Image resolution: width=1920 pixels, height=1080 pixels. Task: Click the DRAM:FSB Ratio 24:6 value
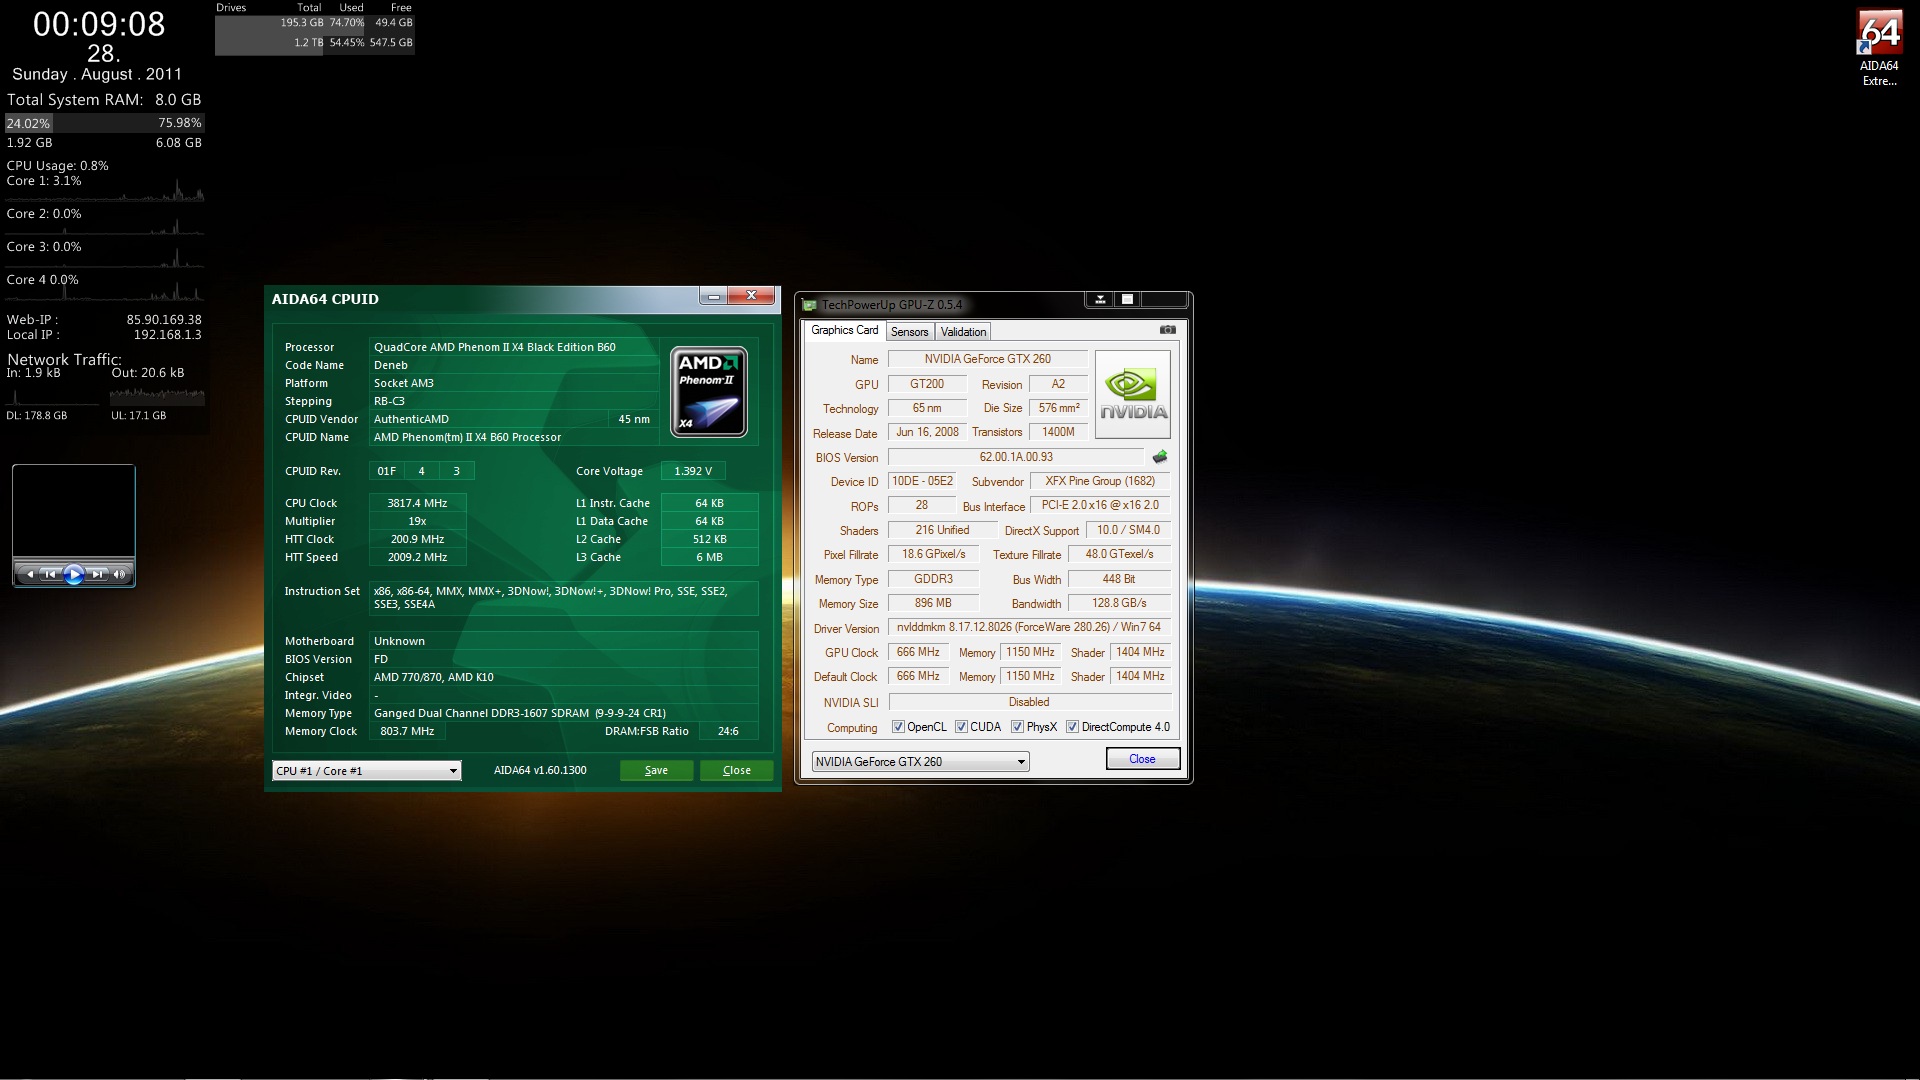(728, 731)
